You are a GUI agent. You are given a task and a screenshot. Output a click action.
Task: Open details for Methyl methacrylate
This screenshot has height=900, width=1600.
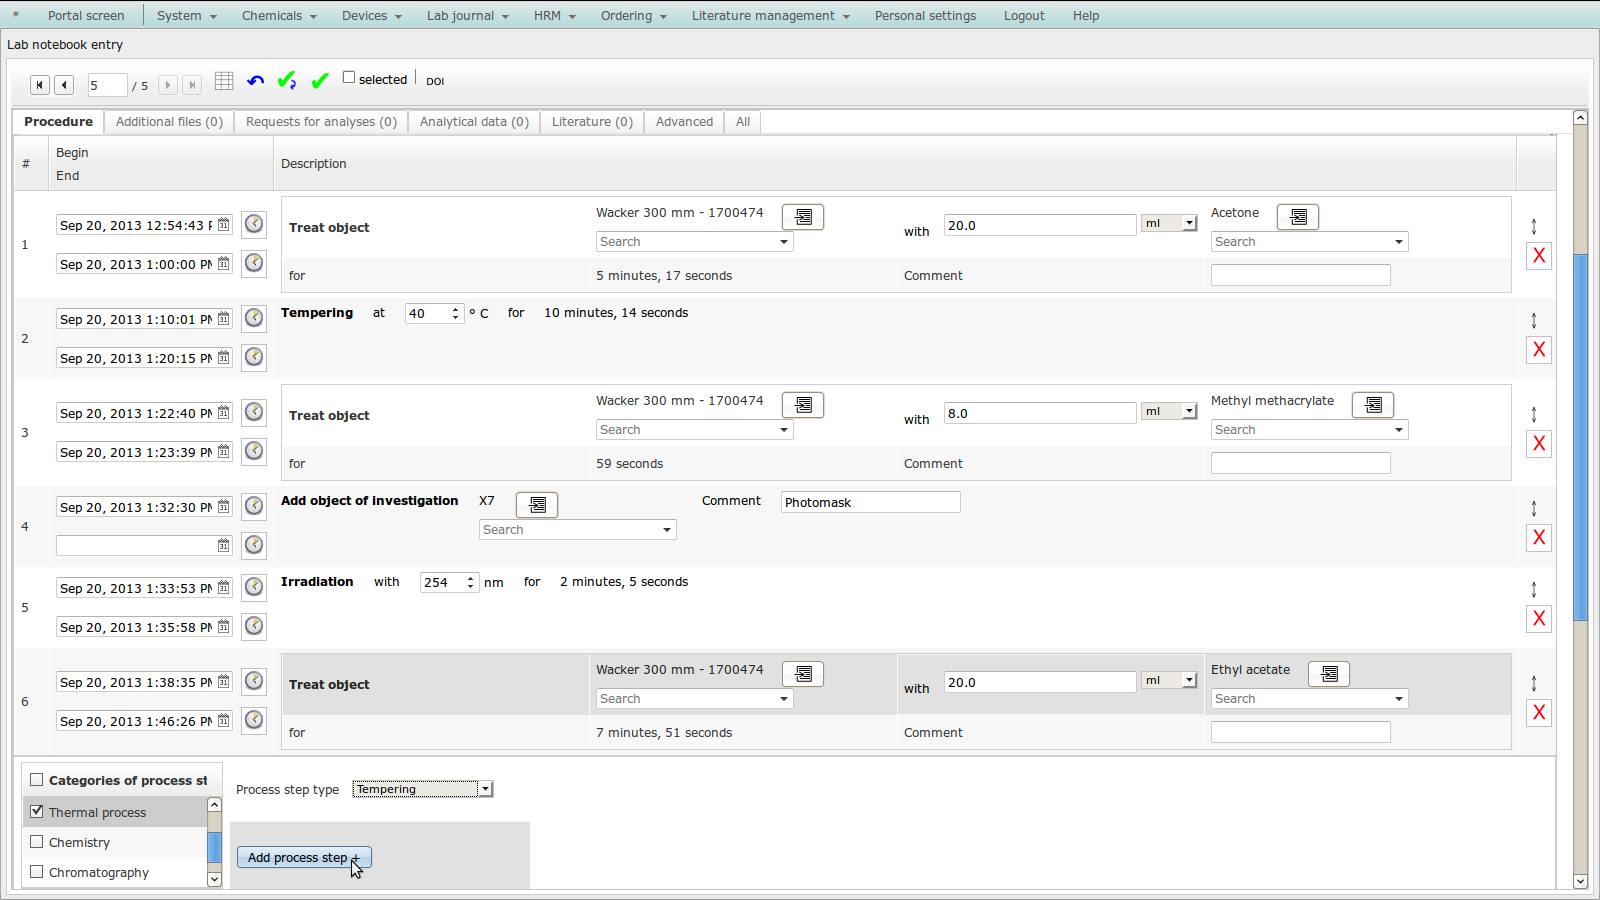(1373, 405)
